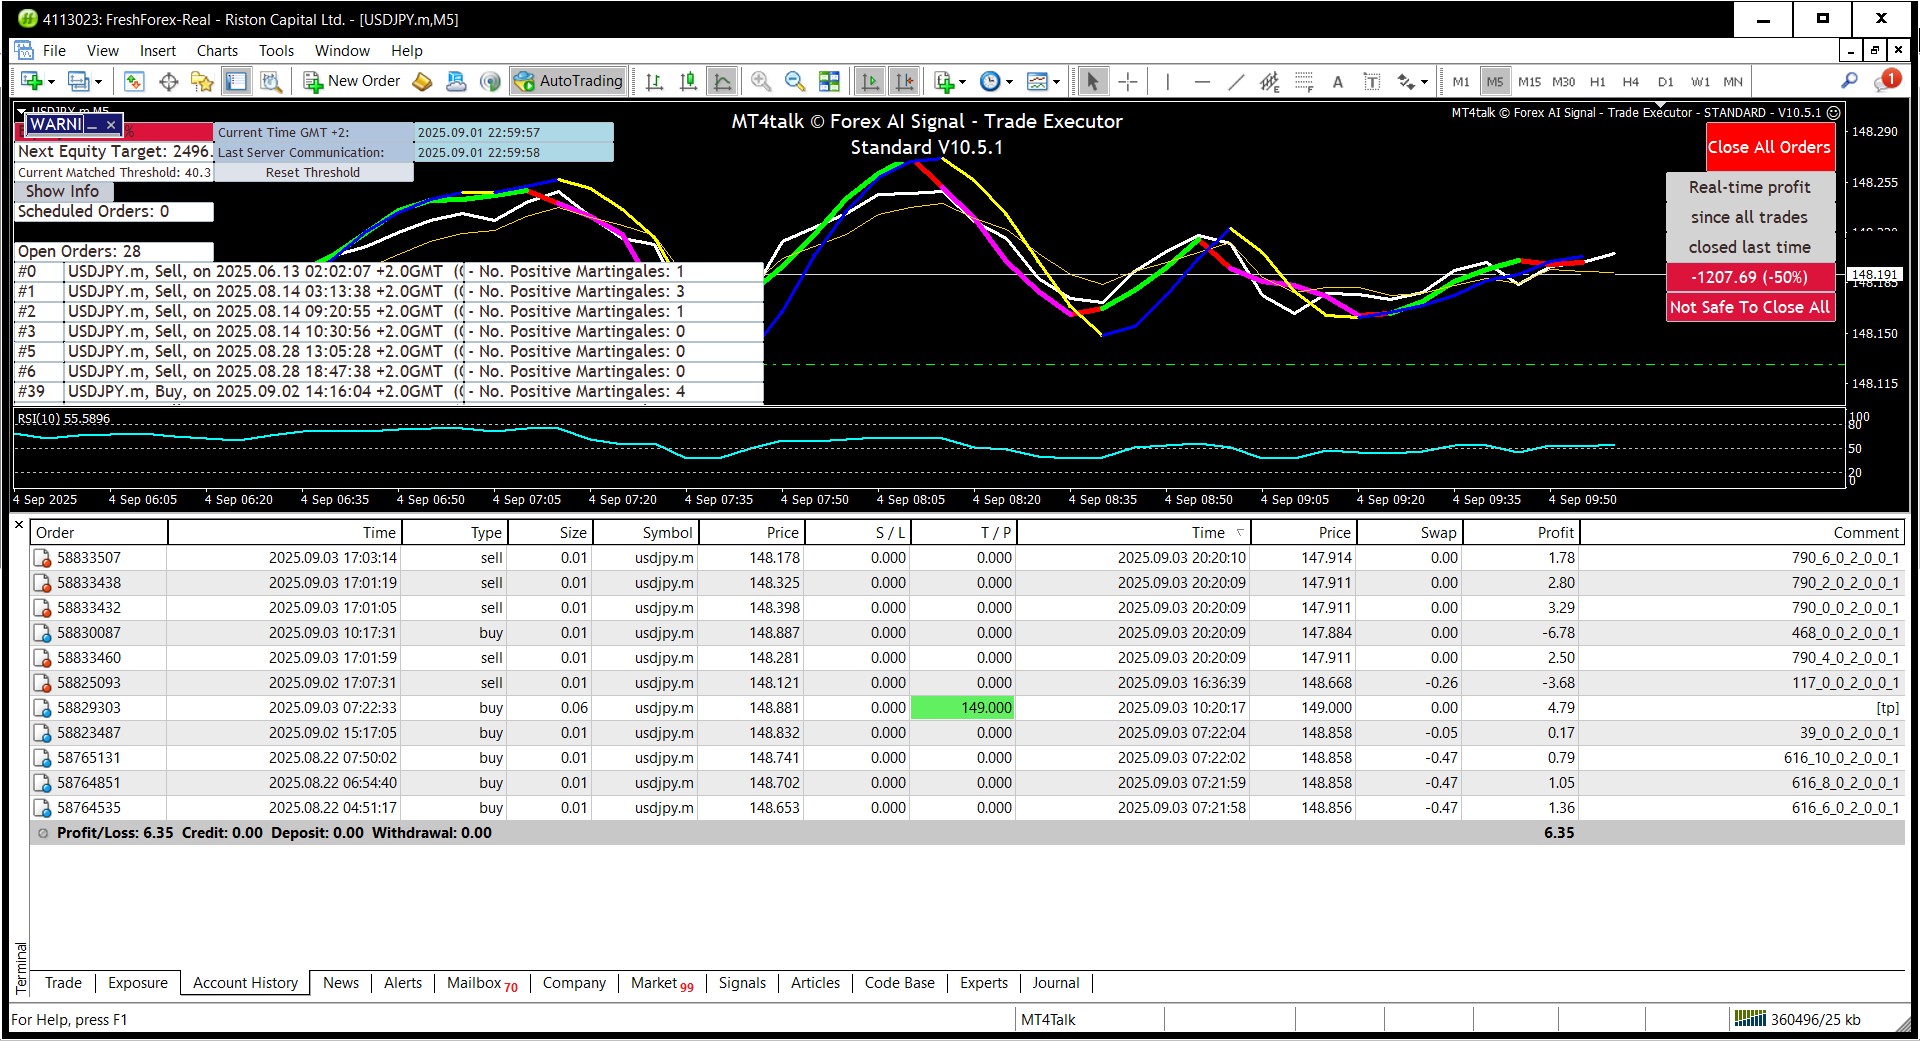Open the Strategy Tester icon
1920x1041 pixels.
tap(270, 82)
